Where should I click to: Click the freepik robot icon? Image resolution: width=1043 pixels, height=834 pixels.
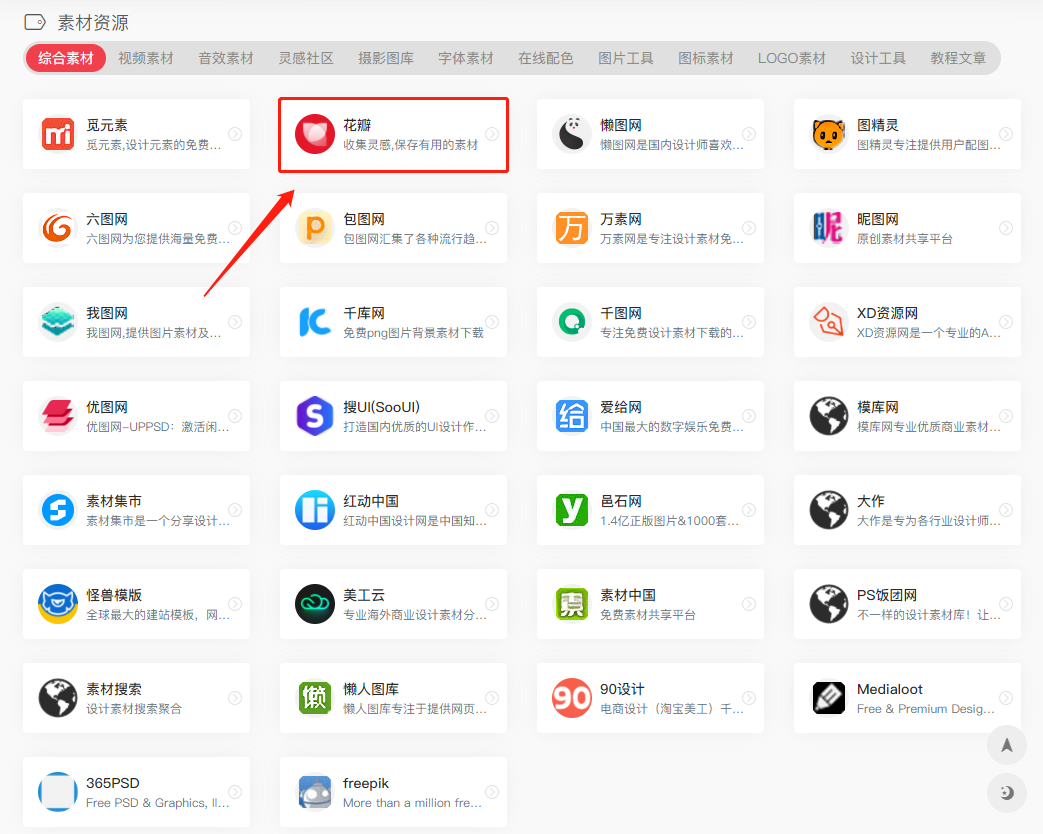[315, 791]
